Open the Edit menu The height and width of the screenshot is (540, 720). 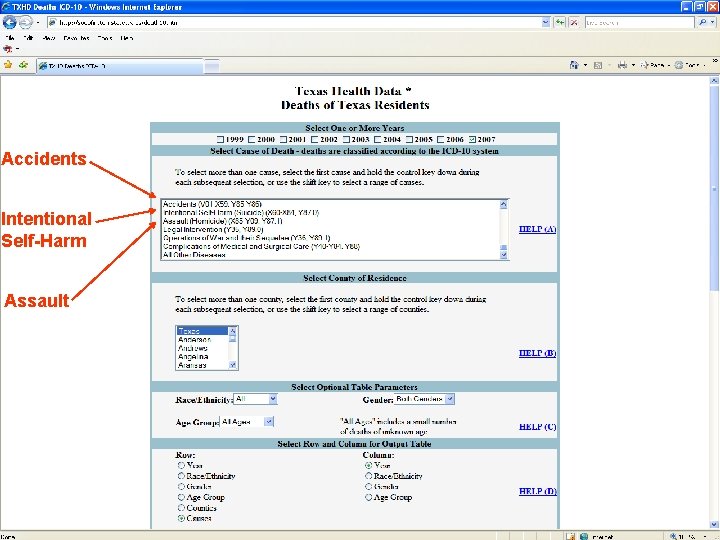(28, 38)
